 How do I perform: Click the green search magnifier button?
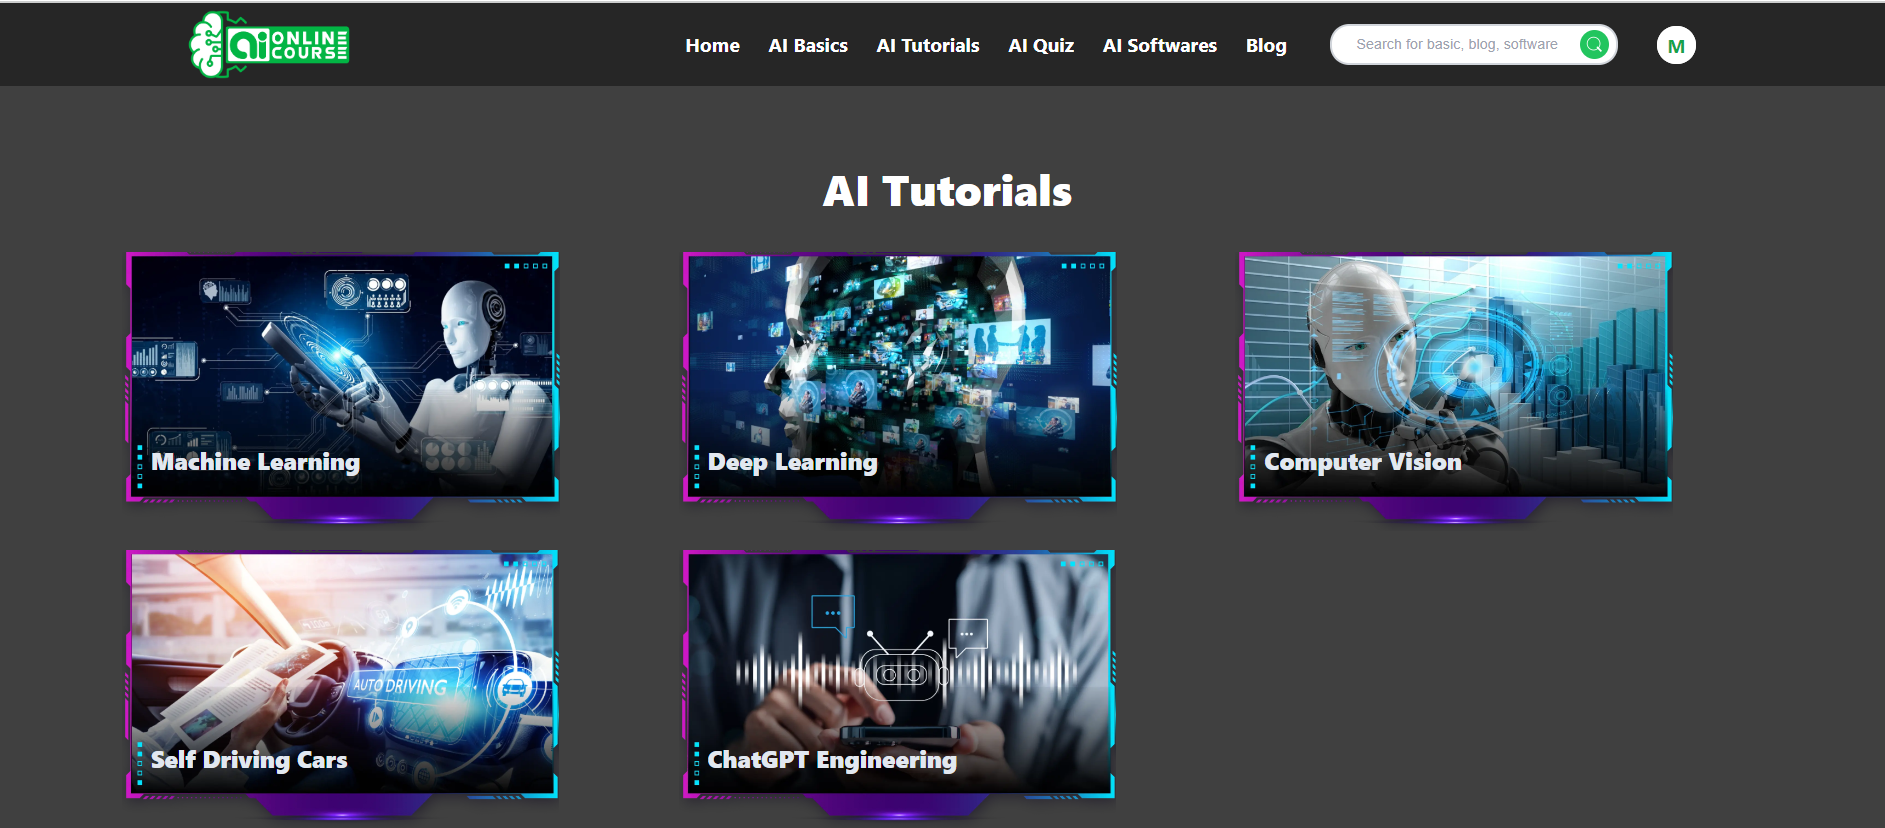(x=1594, y=44)
